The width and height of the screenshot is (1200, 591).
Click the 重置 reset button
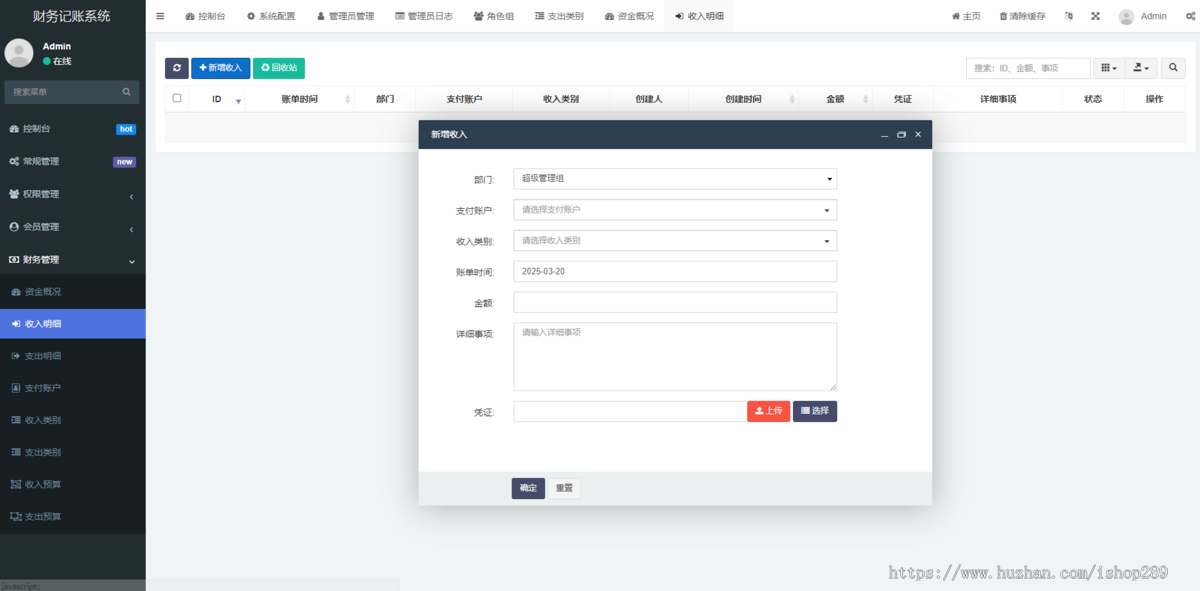(565, 488)
